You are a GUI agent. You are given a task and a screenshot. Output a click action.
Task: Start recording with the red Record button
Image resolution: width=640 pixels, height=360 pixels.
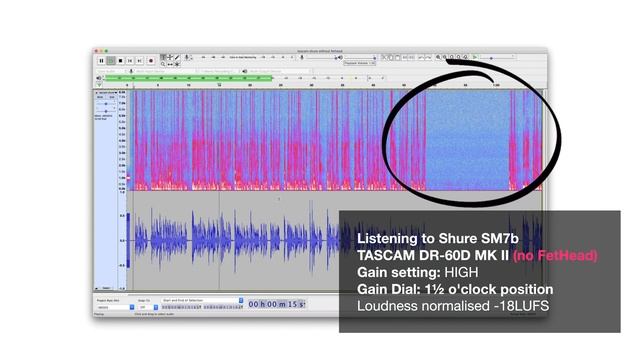151,61
